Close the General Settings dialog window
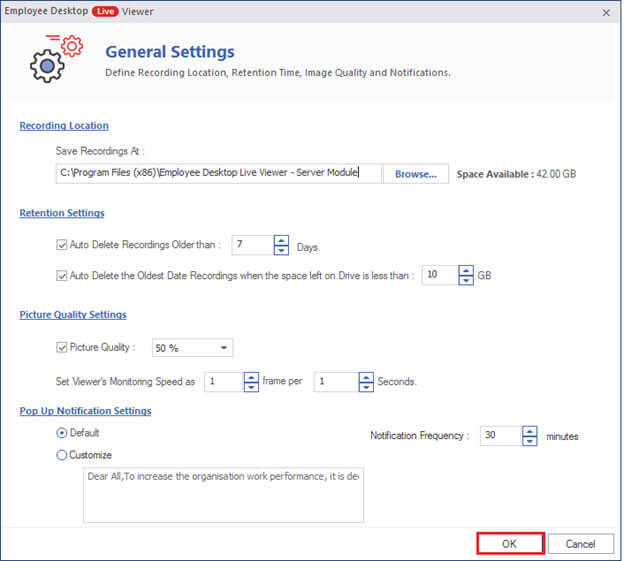The height and width of the screenshot is (561, 624). coord(606,13)
